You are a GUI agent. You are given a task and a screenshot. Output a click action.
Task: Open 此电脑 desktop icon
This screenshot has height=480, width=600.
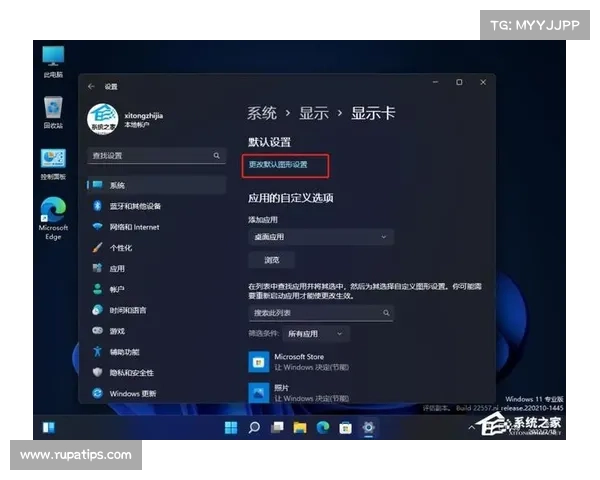point(53,61)
